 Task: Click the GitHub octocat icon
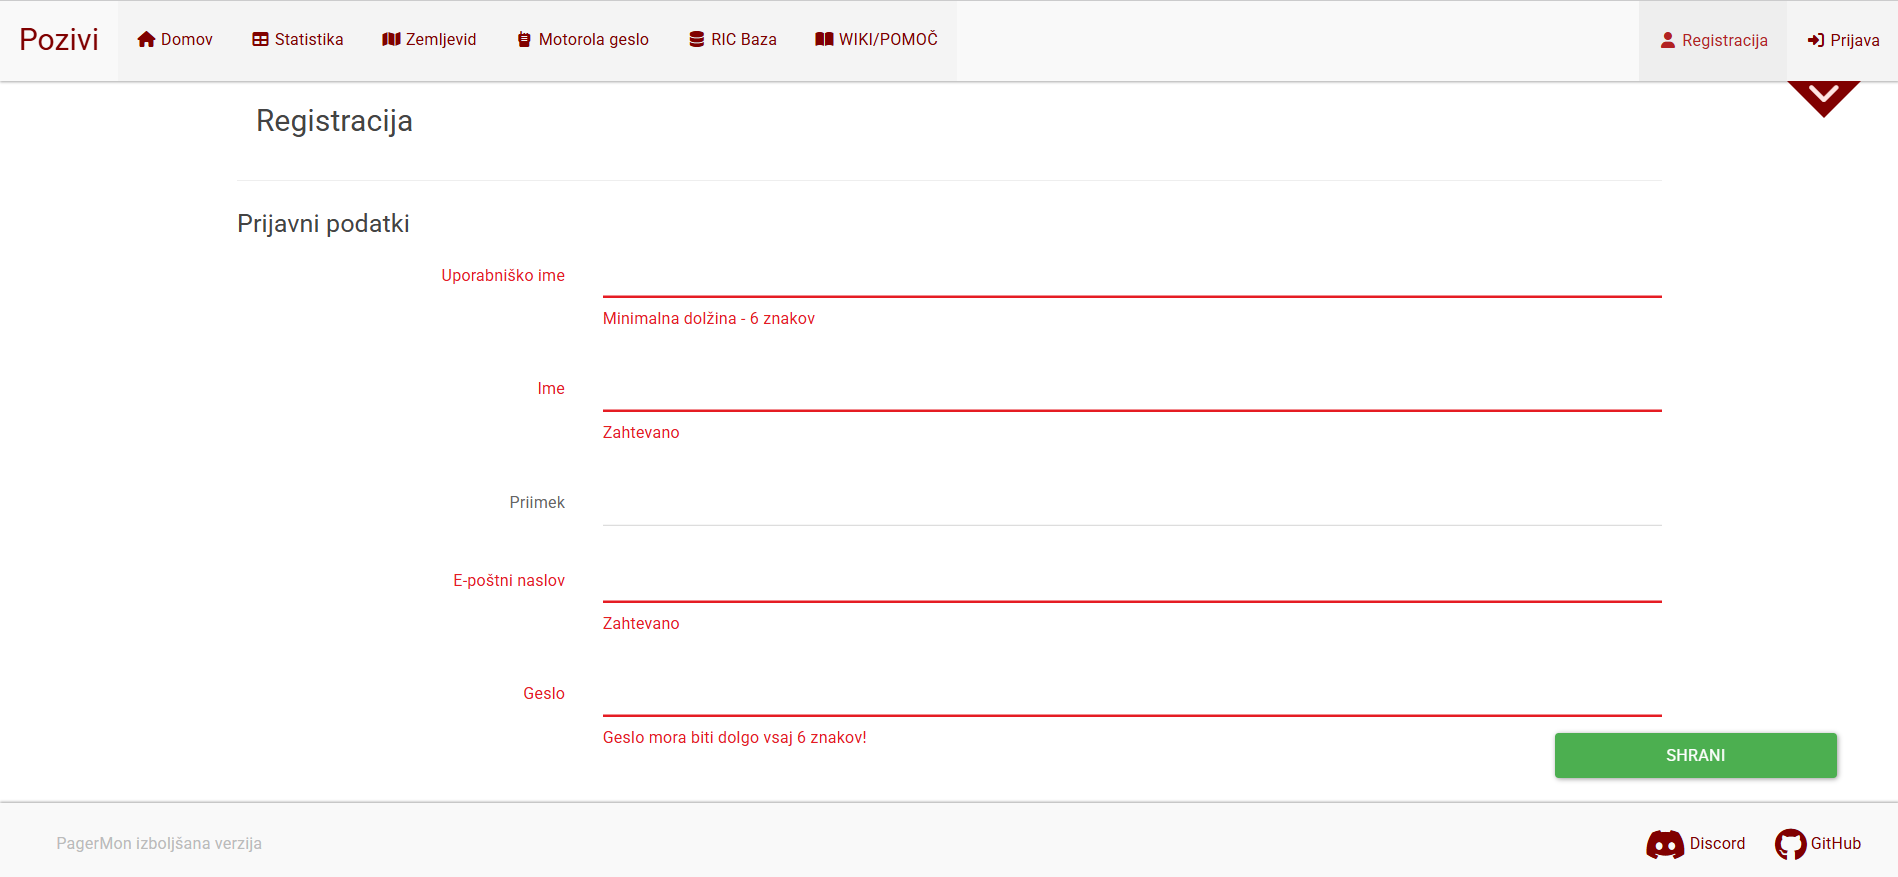coord(1791,844)
